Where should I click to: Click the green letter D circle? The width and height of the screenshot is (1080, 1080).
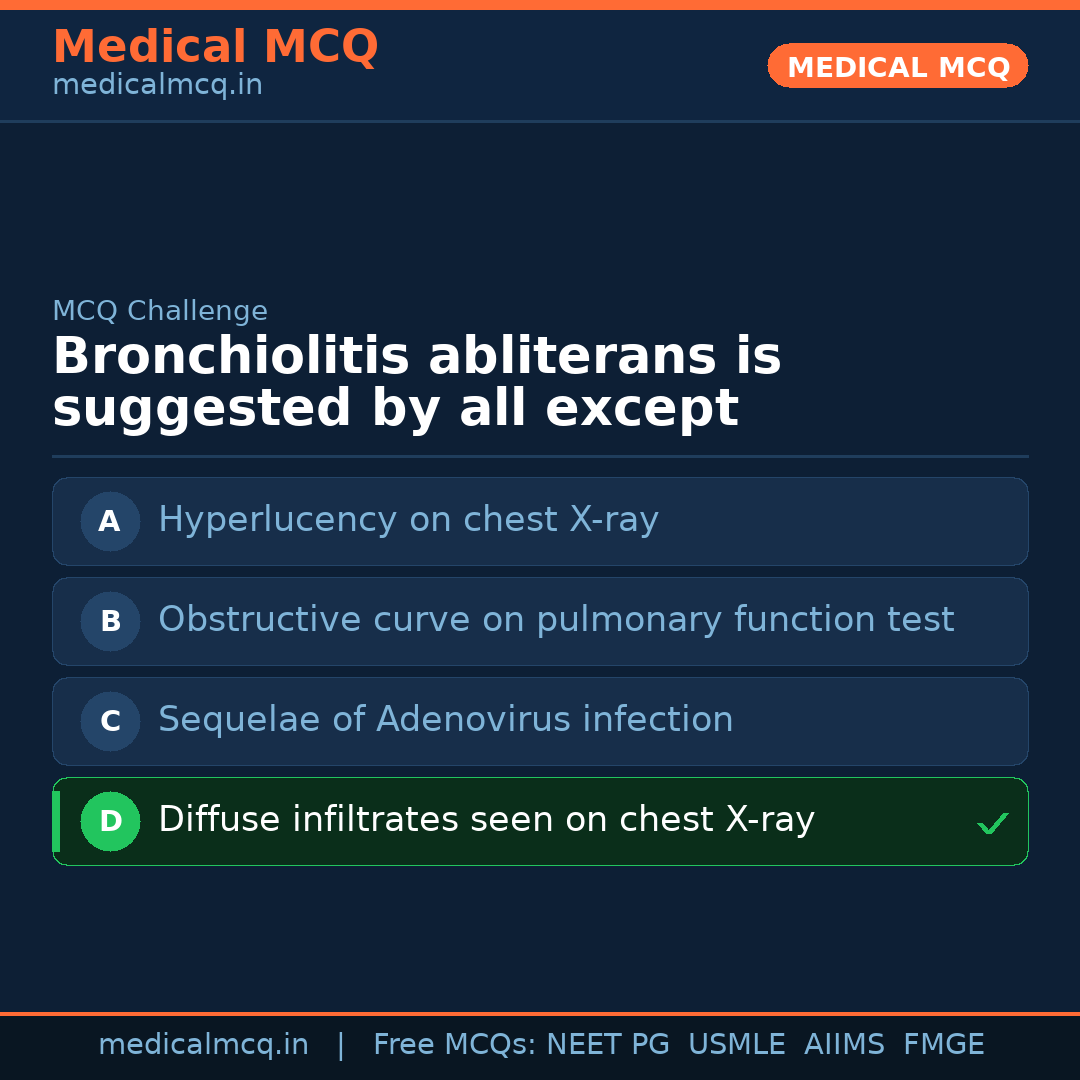coord(110,821)
